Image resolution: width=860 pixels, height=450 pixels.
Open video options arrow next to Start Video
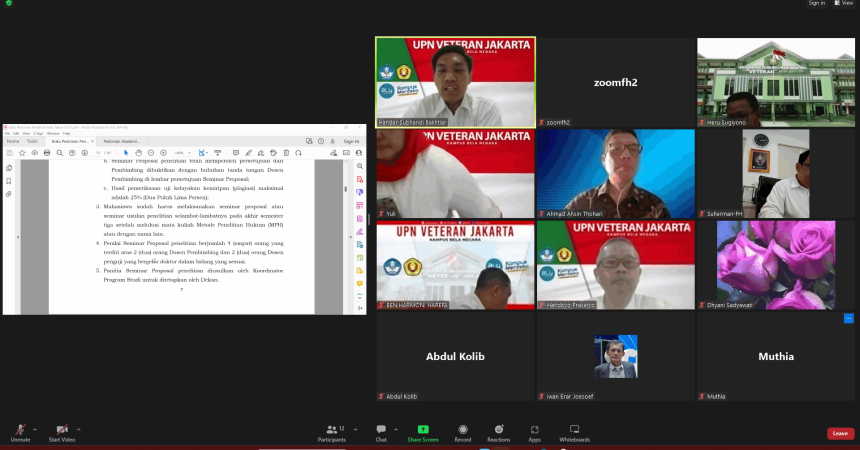[78, 430]
